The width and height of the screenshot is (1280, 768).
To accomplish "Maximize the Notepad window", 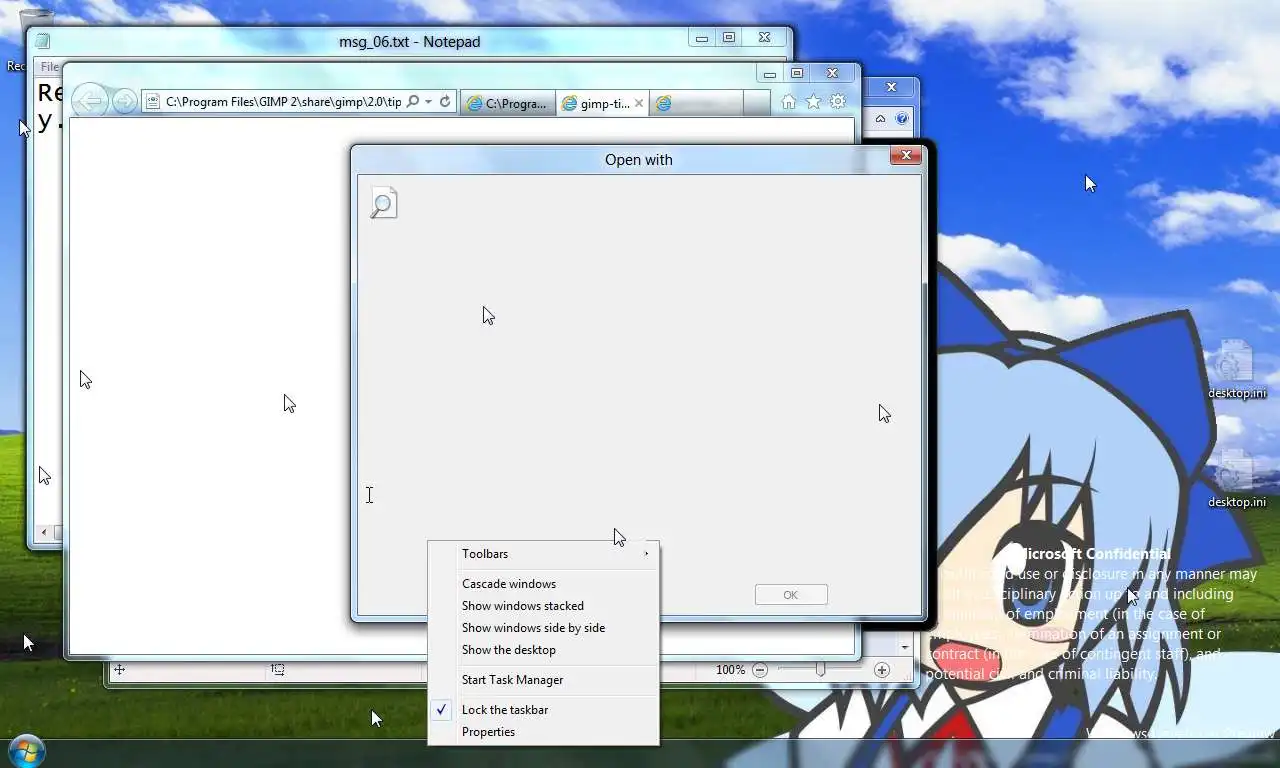I will point(729,38).
